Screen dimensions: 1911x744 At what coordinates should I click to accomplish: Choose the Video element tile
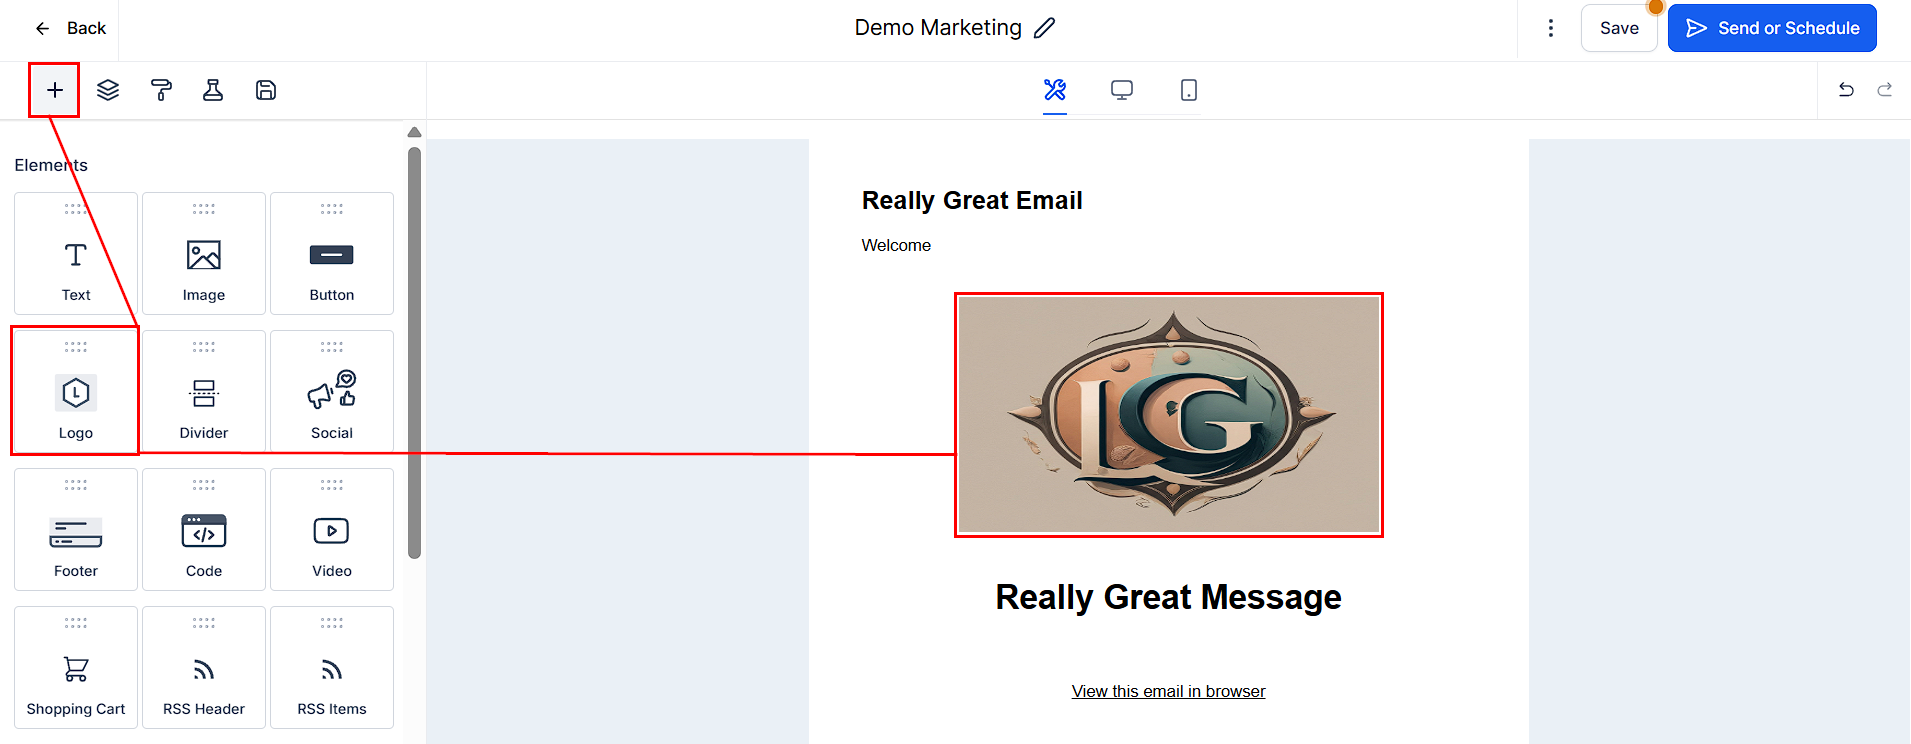pos(332,530)
